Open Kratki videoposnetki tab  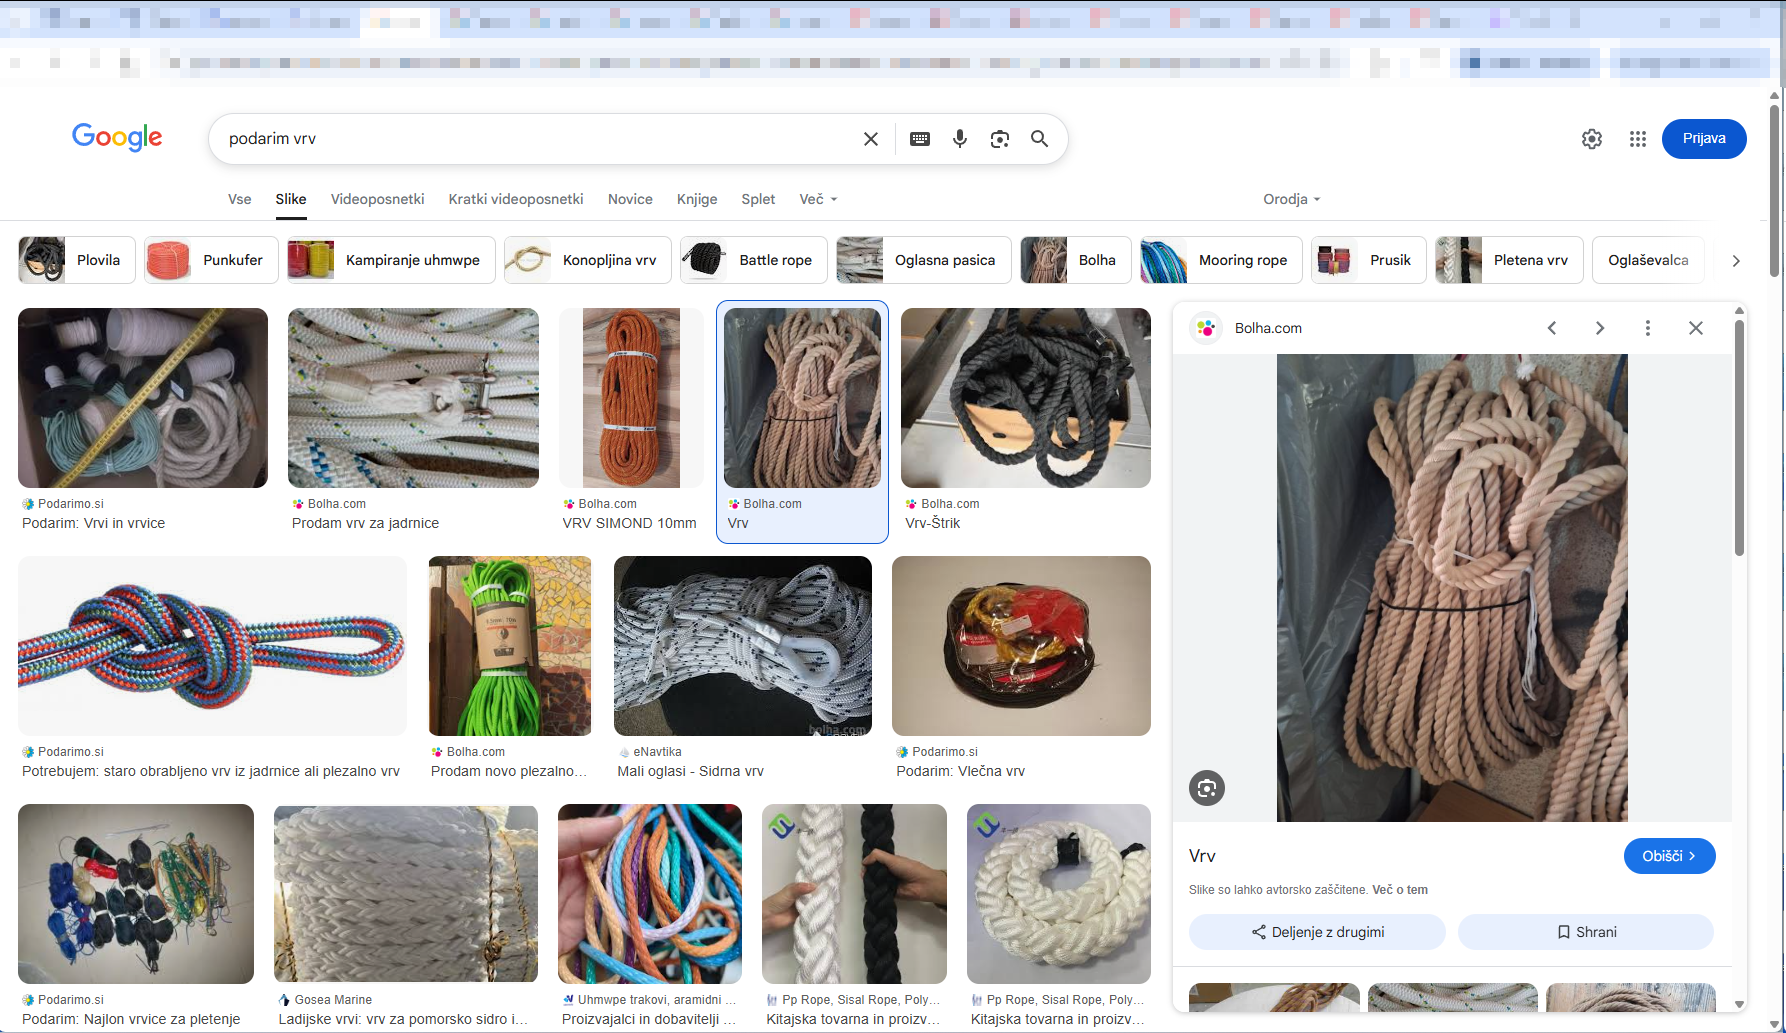(516, 199)
